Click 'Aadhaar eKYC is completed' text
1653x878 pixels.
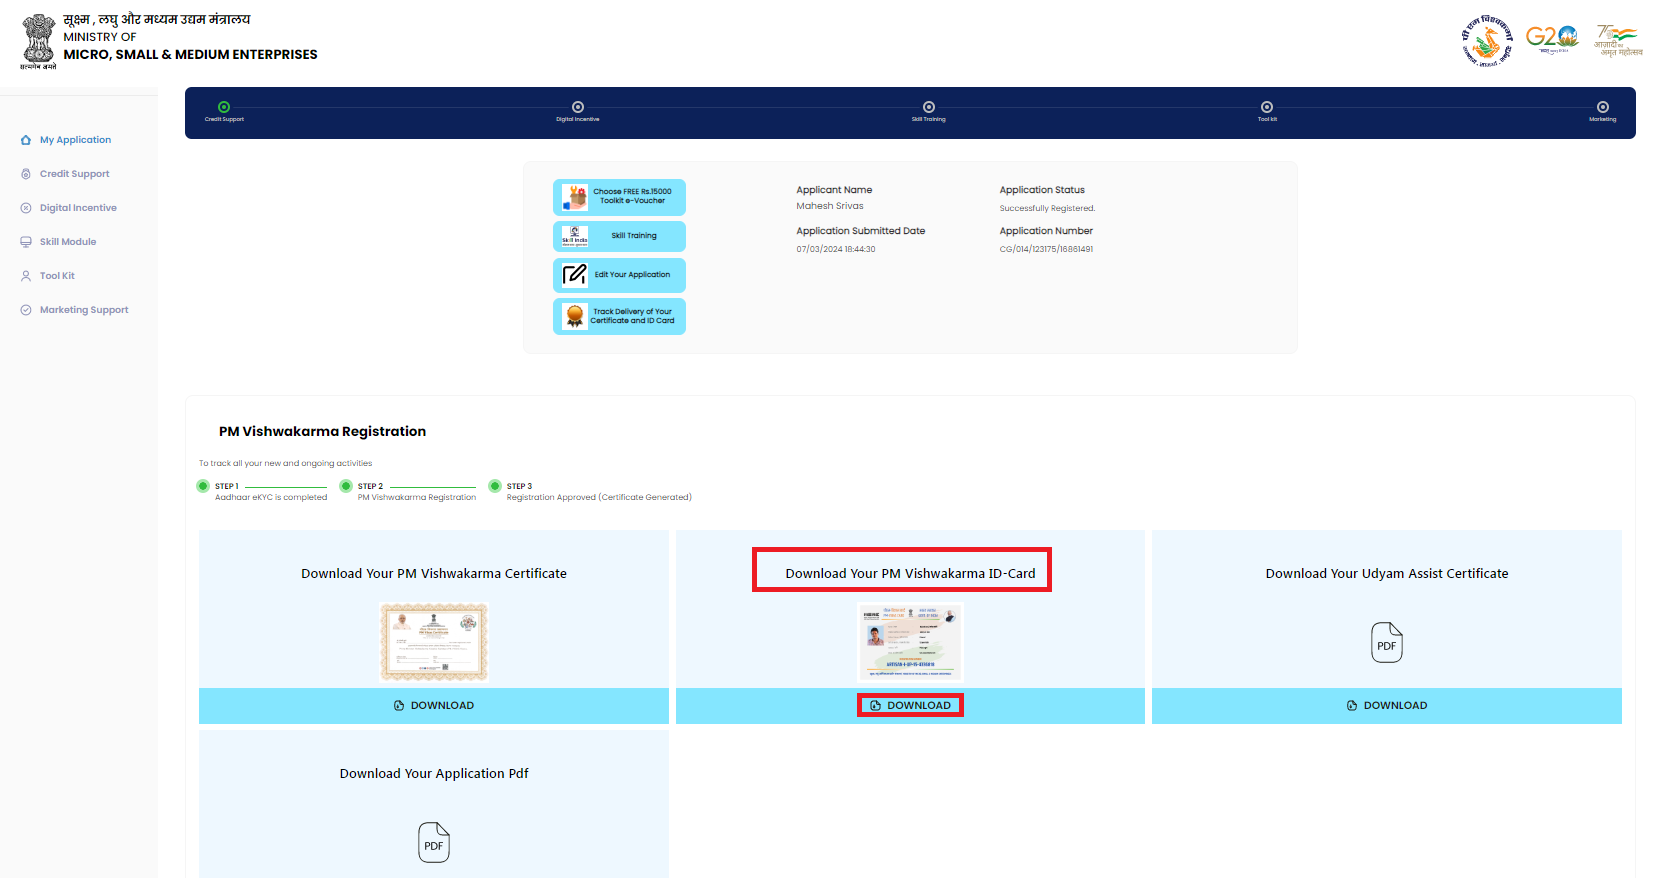click(x=271, y=497)
